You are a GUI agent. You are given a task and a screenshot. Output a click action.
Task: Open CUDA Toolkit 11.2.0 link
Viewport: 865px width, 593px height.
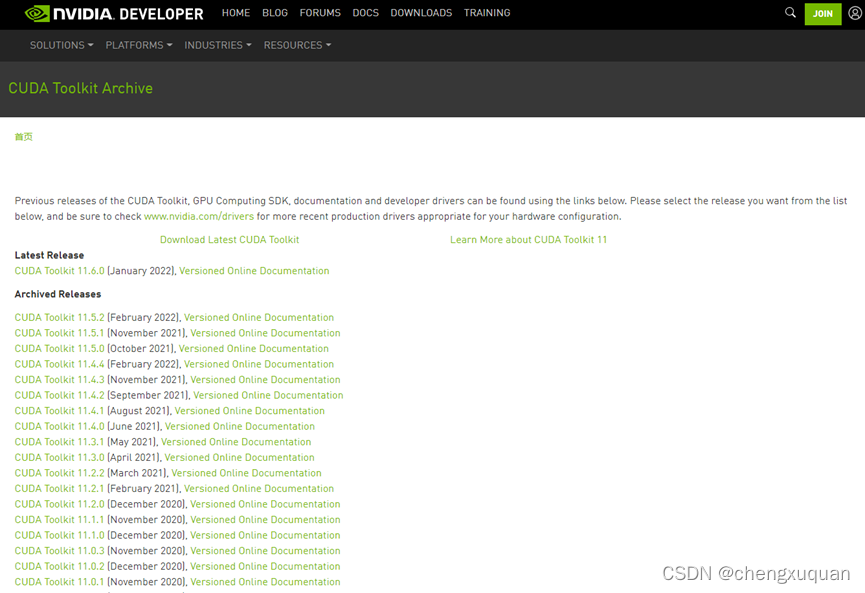coord(59,504)
